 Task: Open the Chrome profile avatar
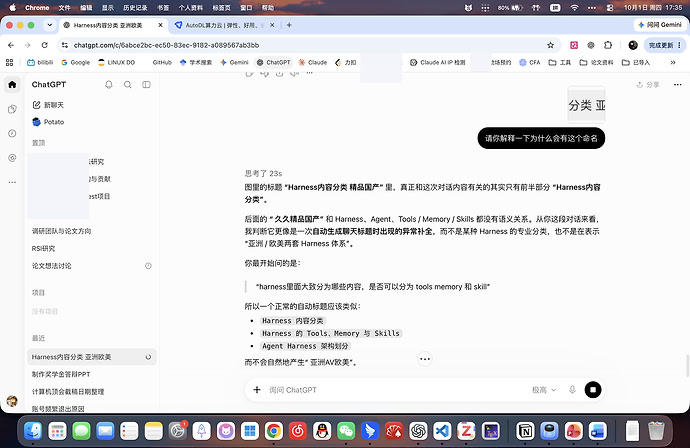point(633,45)
